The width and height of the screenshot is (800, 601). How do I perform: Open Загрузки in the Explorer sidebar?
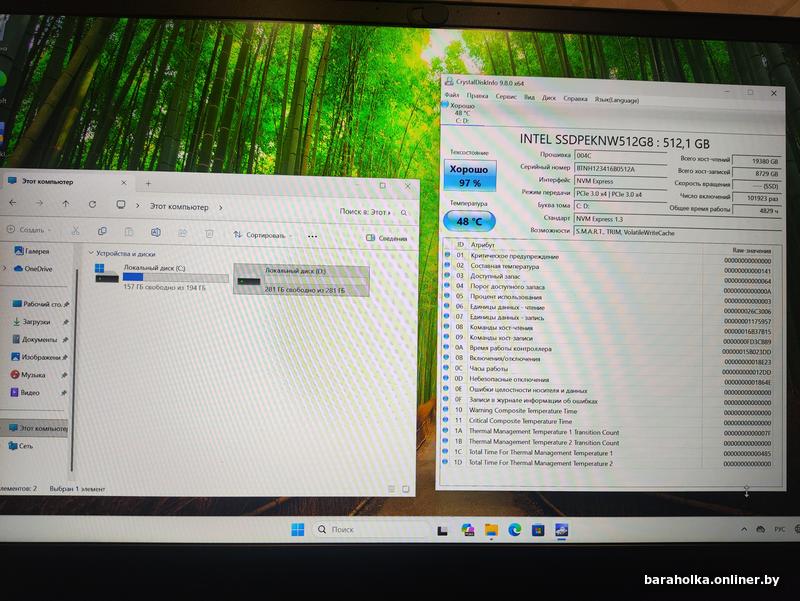(40, 321)
